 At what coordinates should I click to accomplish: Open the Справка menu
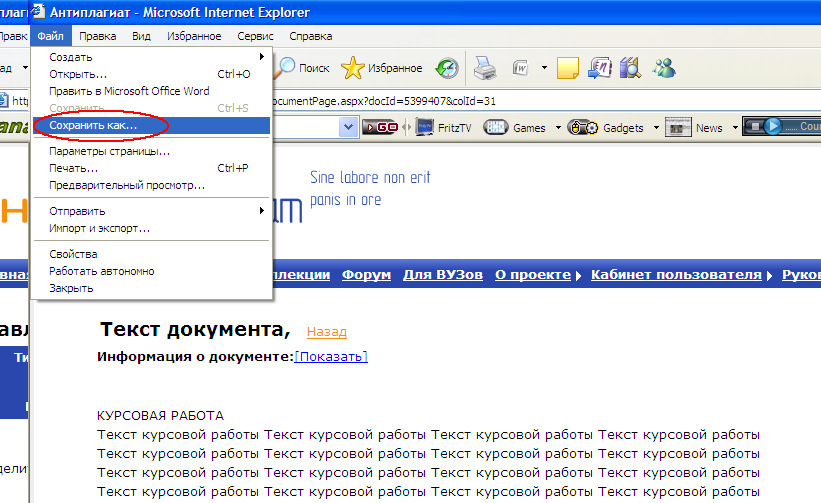tap(310, 36)
